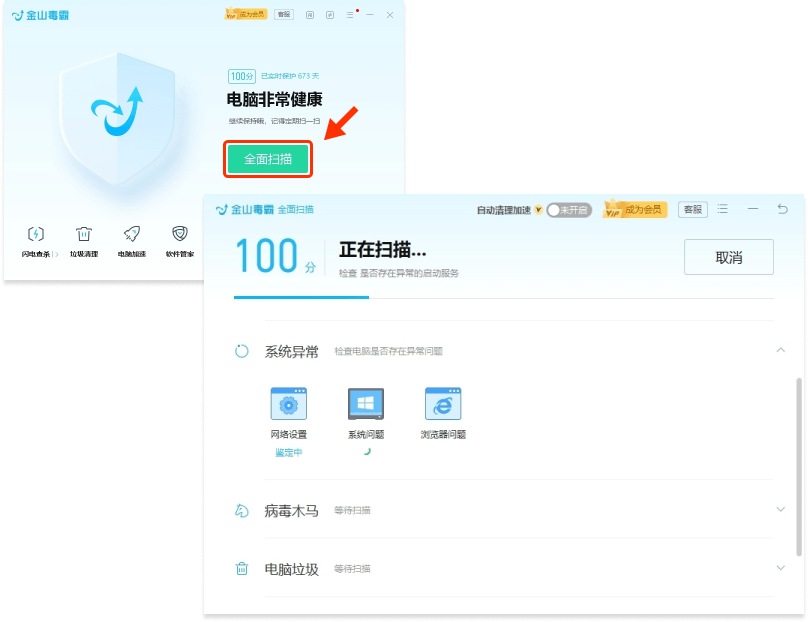Click the 电脑垃圾 section title
808x622 pixels.
click(x=292, y=569)
